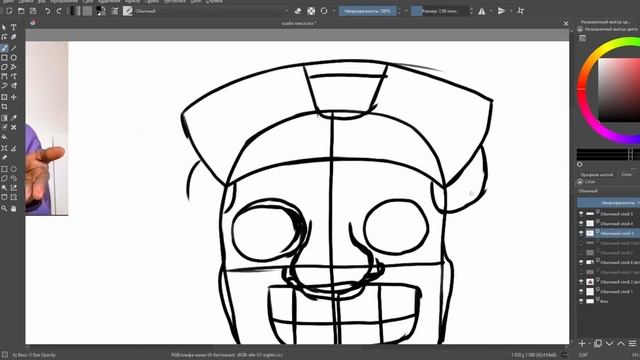Select the Contiguous Selection magic wand tool
Screen dimensions: 640x360
click(x=4, y=188)
